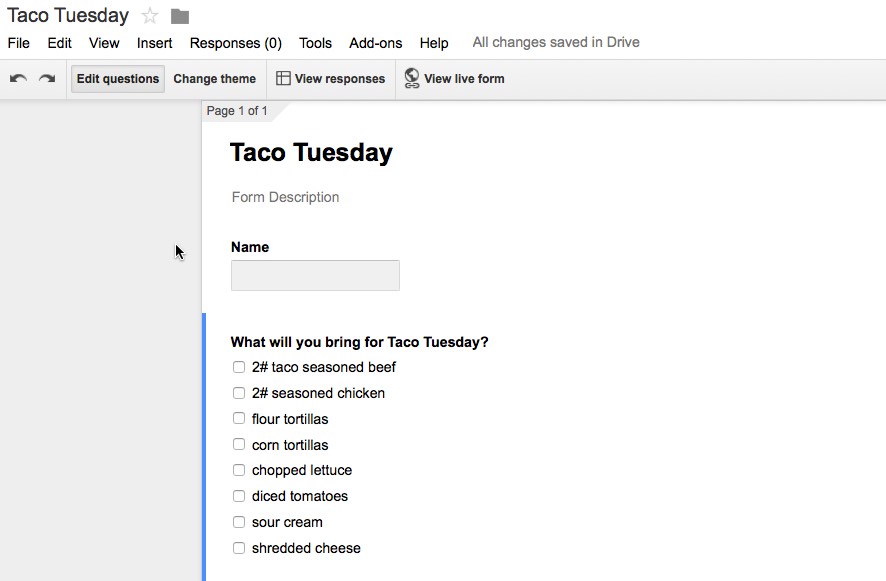Click the redo arrow icon
Viewport: 886px width, 581px height.
pyautogui.click(x=47, y=79)
